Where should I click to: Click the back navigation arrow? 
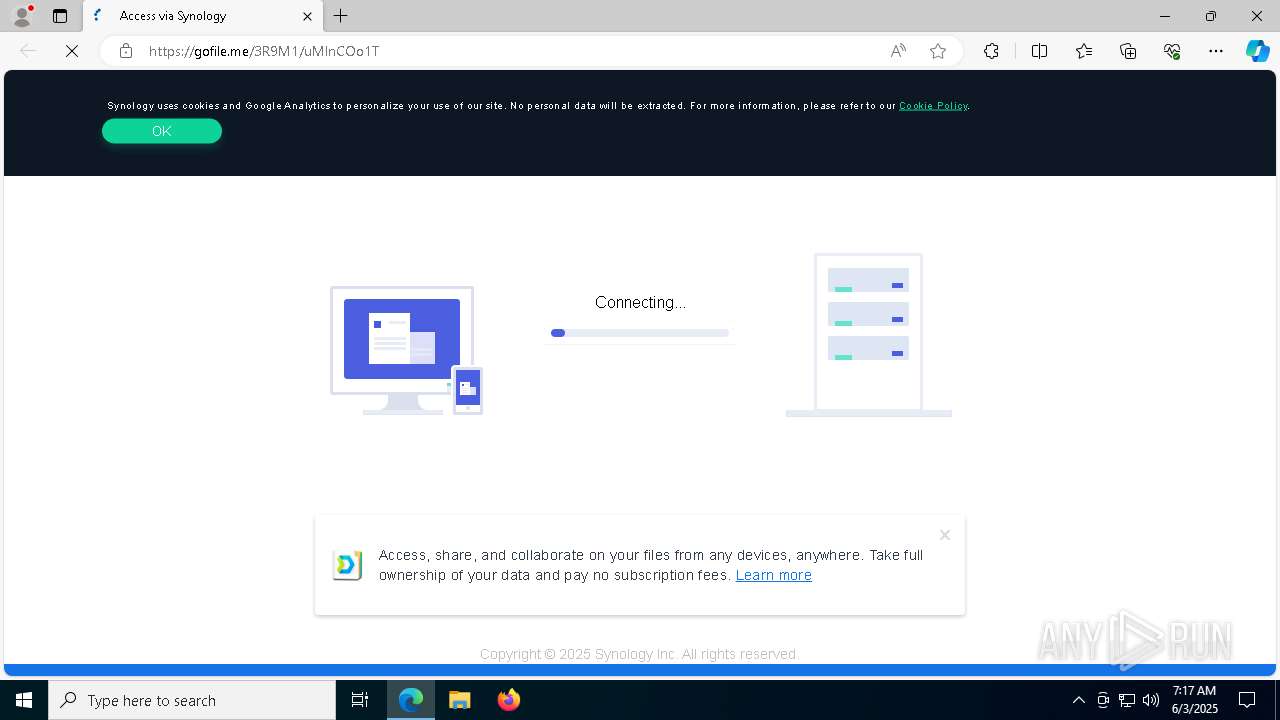(28, 51)
